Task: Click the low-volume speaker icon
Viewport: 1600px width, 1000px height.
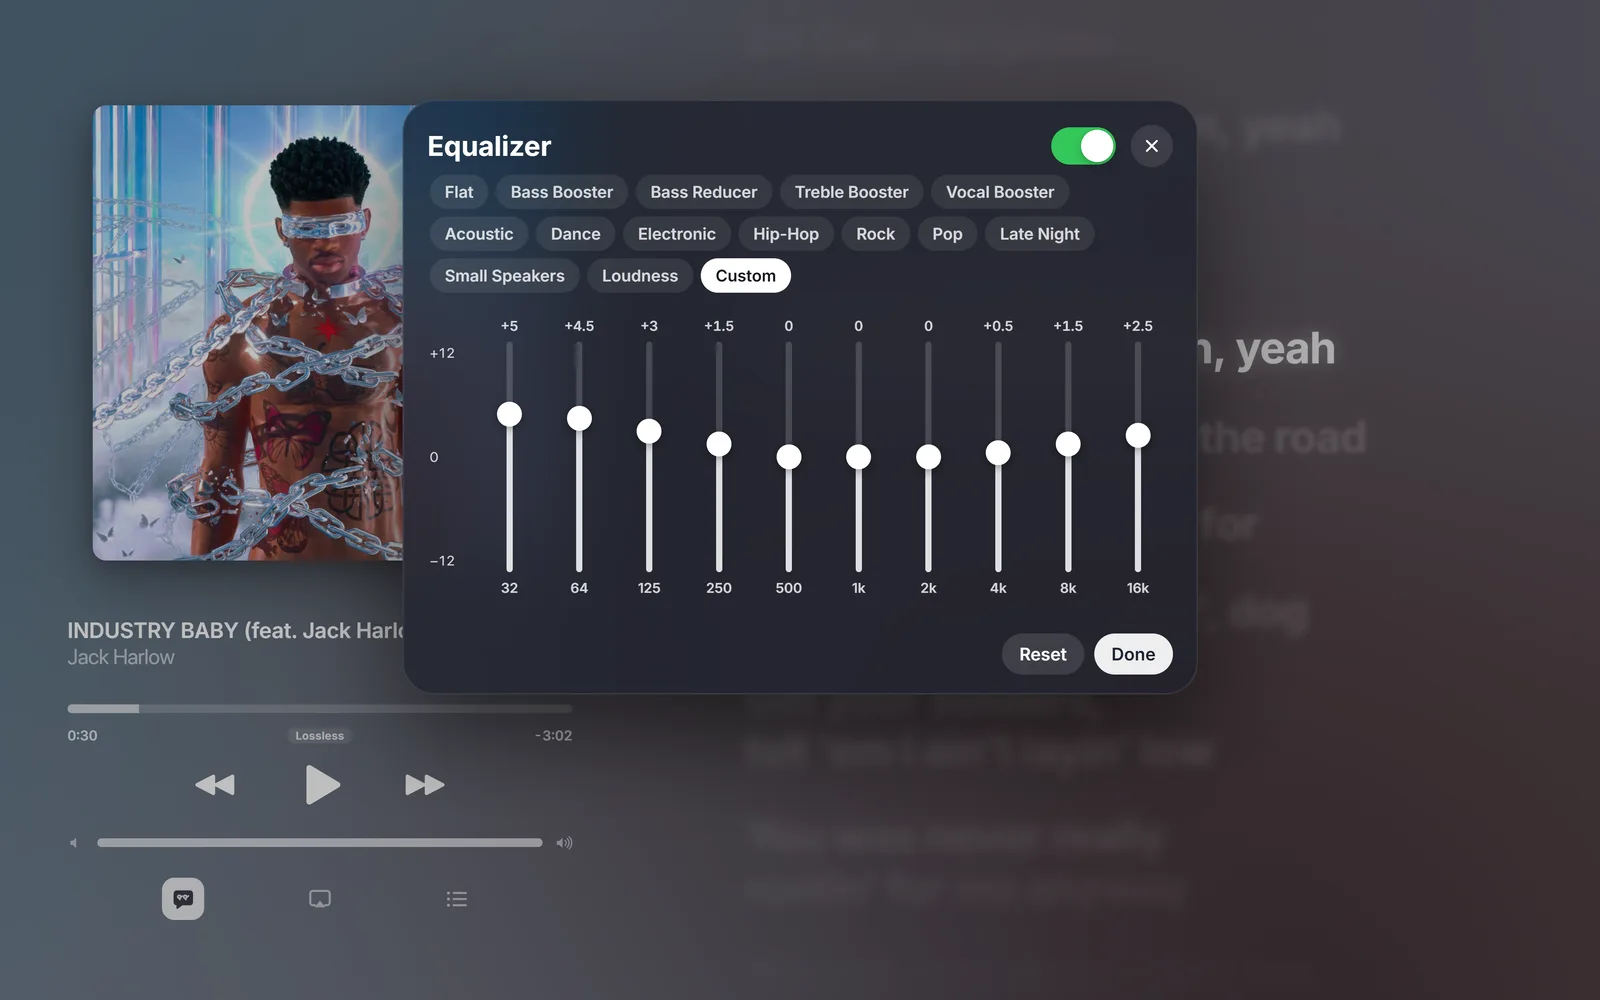Action: click(73, 843)
